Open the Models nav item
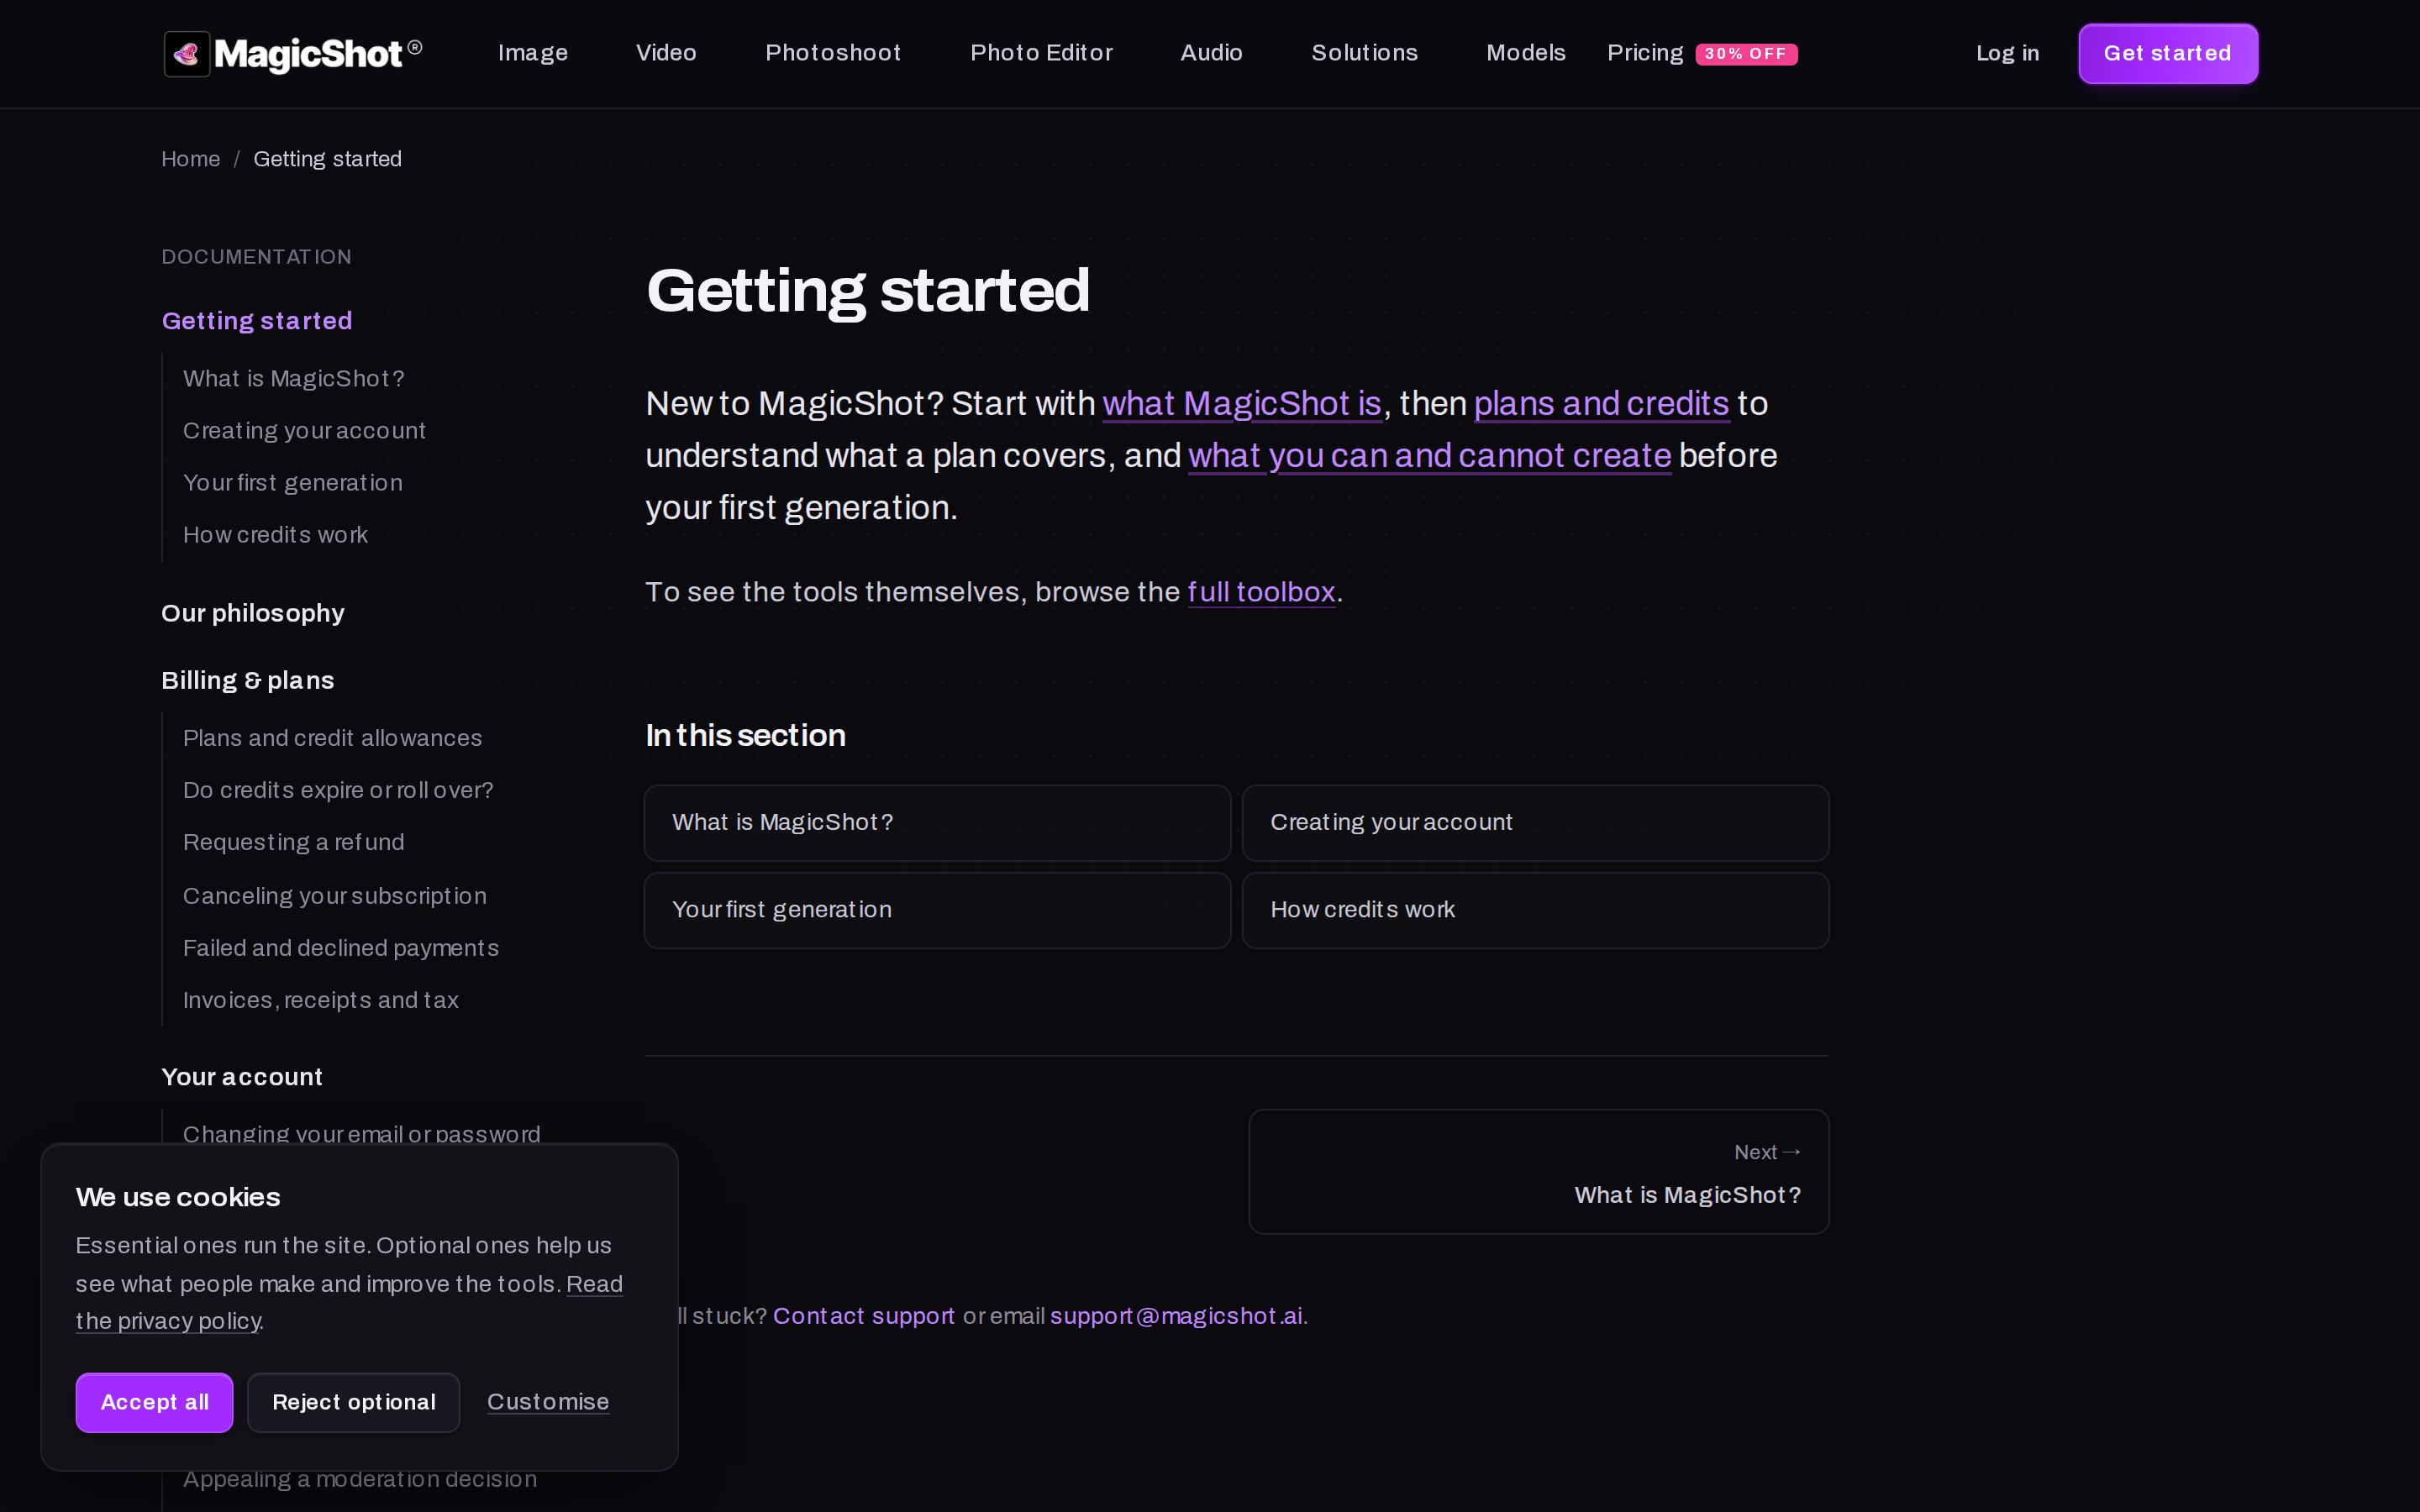 pyautogui.click(x=1525, y=53)
